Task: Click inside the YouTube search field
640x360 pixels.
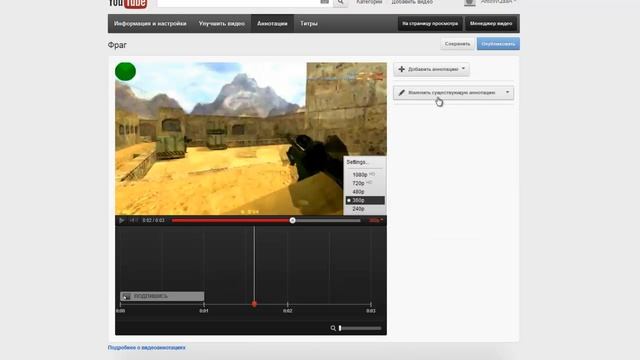Action: (x=239, y=2)
